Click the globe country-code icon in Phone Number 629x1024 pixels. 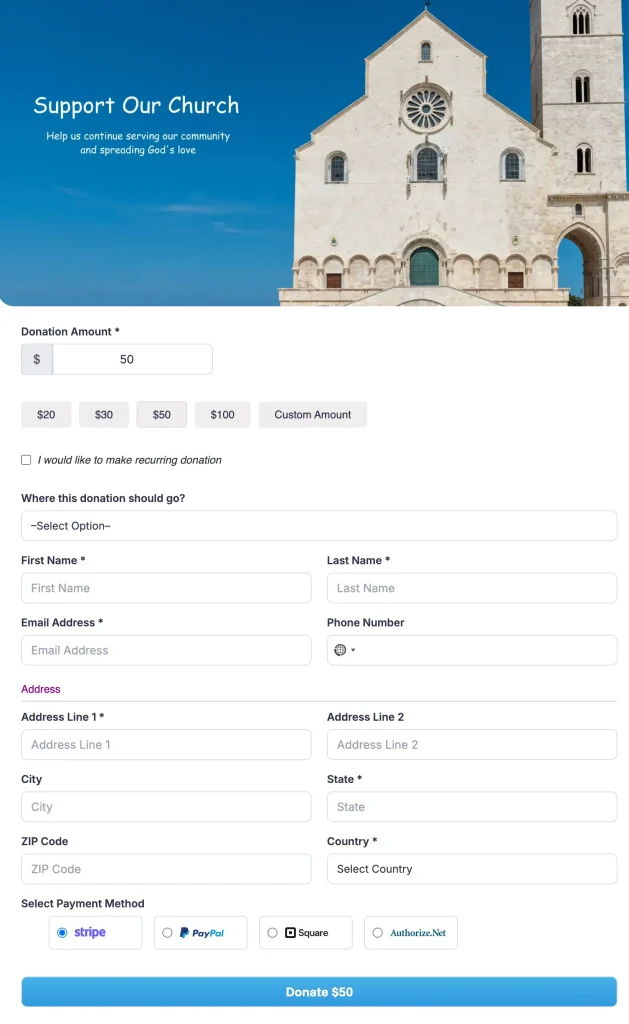340,650
